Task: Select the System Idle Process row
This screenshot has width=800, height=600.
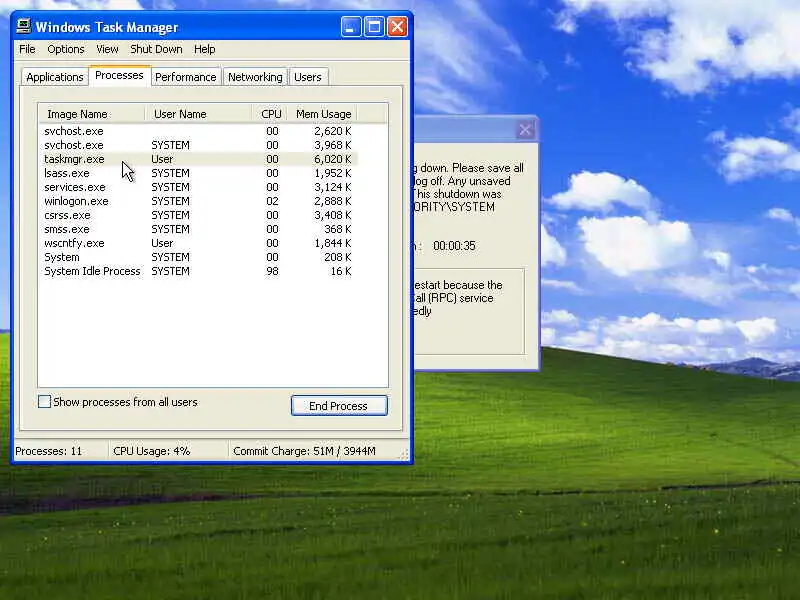Action: pos(198,271)
